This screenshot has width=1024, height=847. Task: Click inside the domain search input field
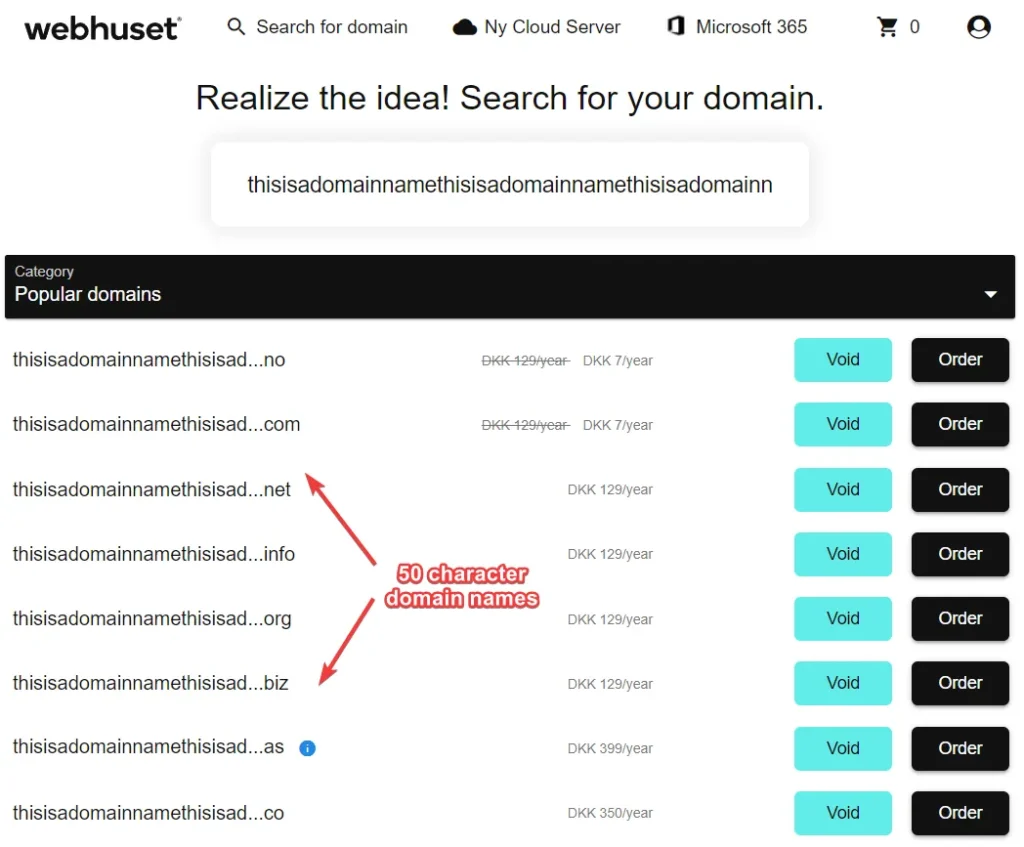pyautogui.click(x=510, y=184)
